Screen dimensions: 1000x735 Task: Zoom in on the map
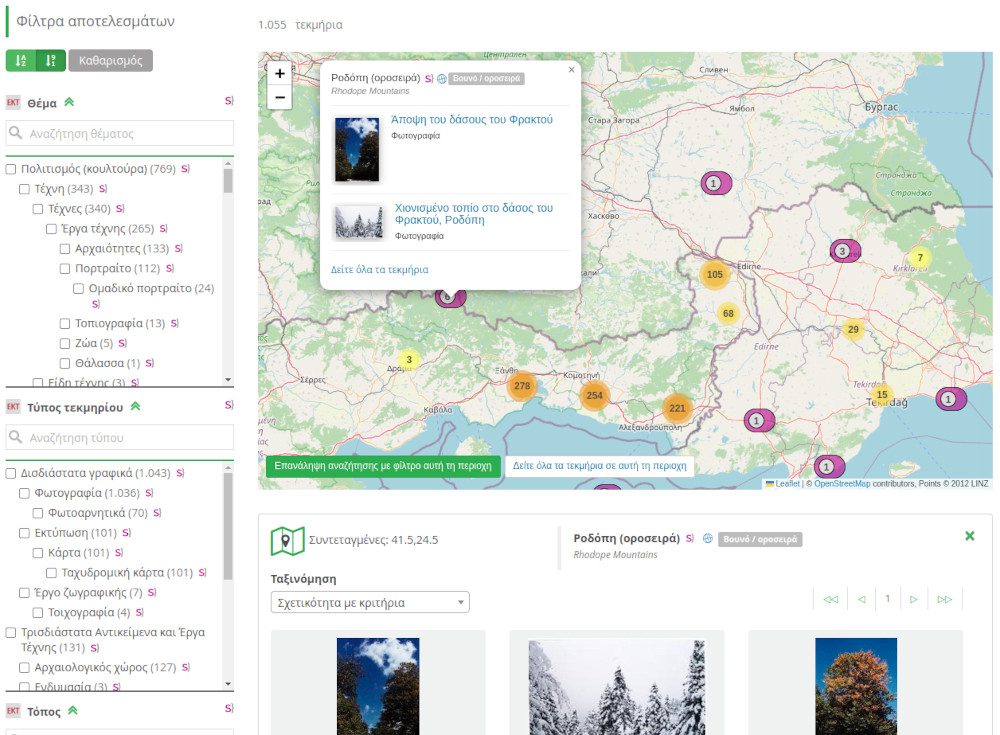[280, 73]
